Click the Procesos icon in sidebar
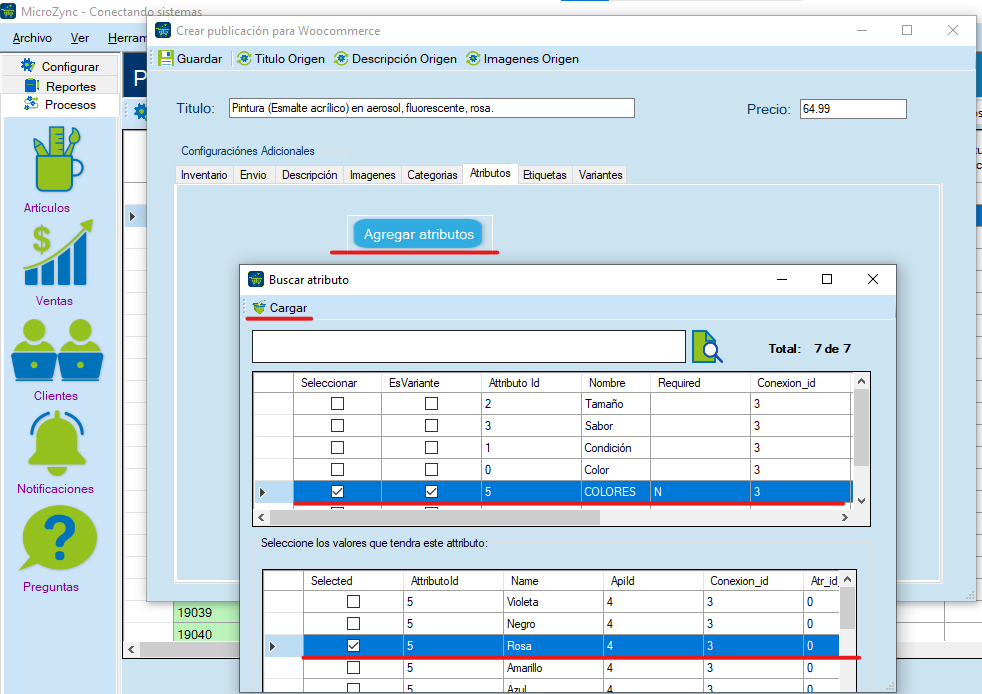982x694 pixels. tap(31, 104)
